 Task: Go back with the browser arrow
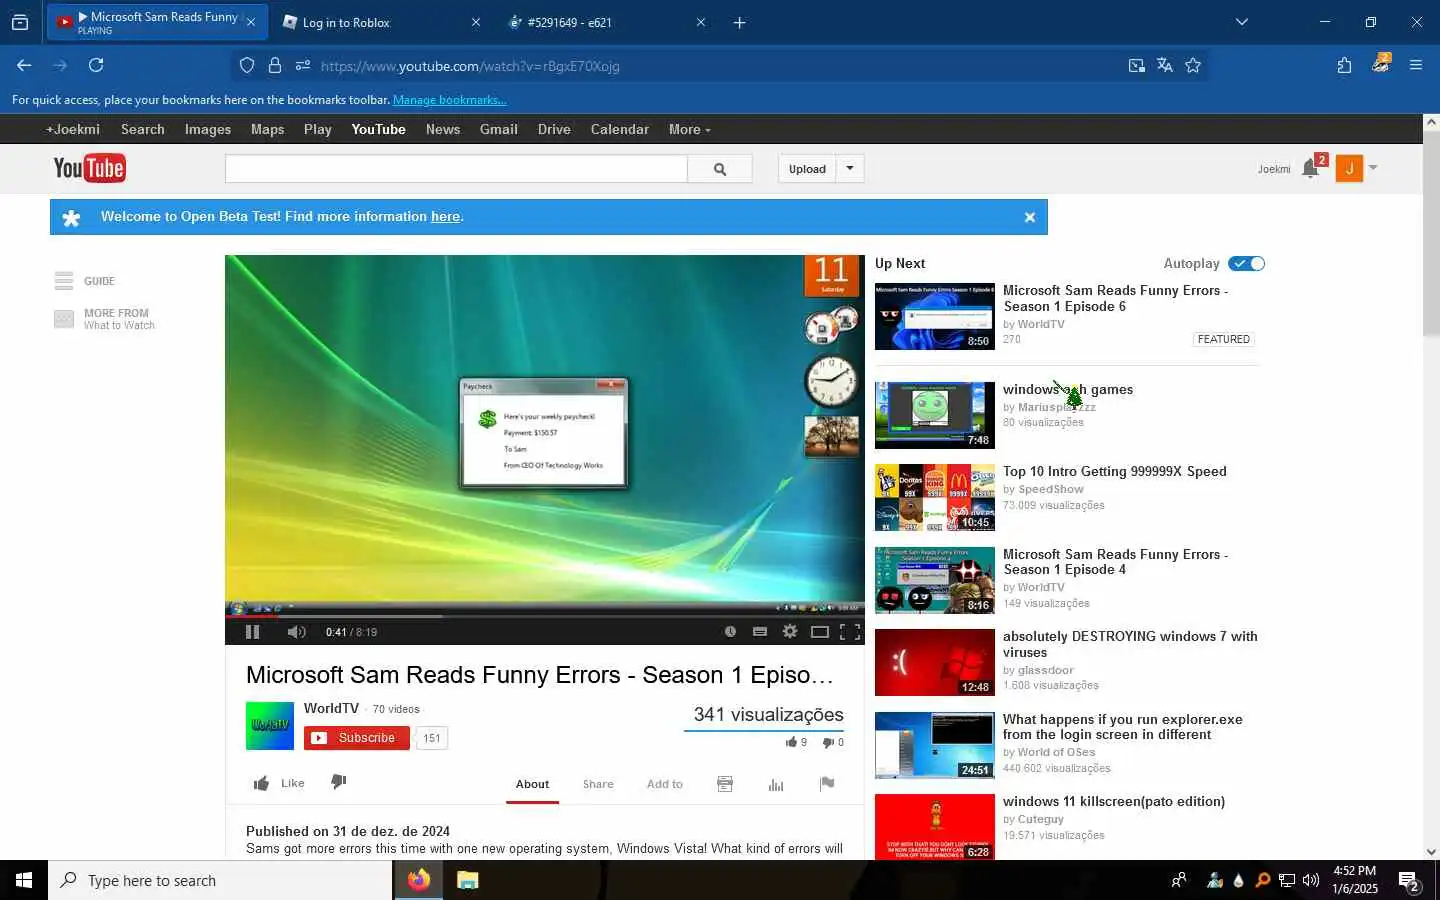[24, 65]
